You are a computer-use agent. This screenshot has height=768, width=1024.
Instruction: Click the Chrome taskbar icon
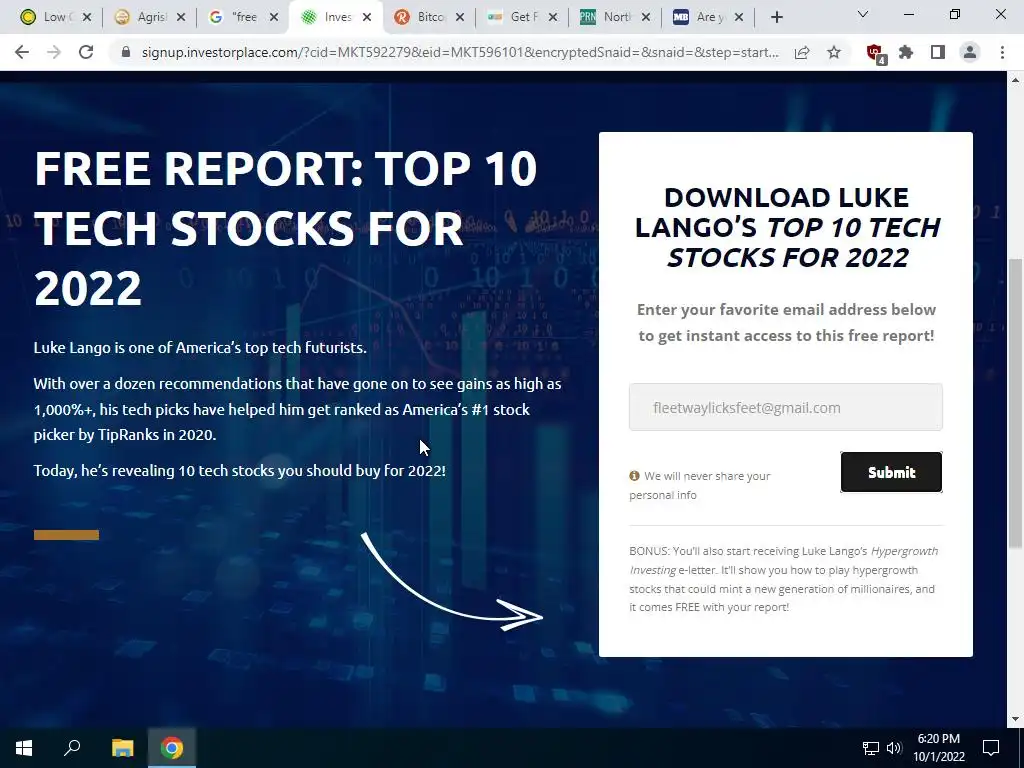[172, 748]
